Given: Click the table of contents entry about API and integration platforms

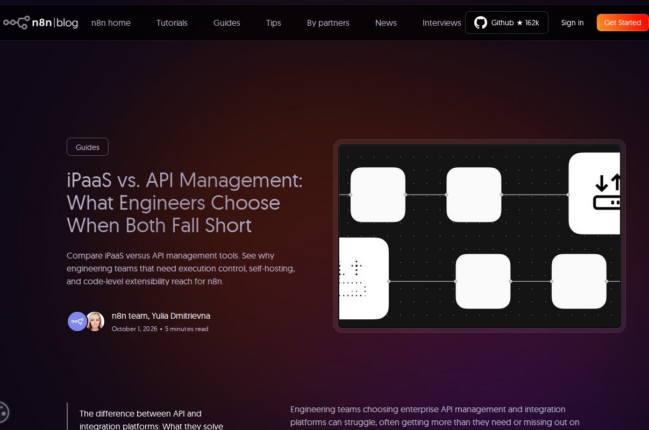Looking at the screenshot, I should pyautogui.click(x=151, y=420).
